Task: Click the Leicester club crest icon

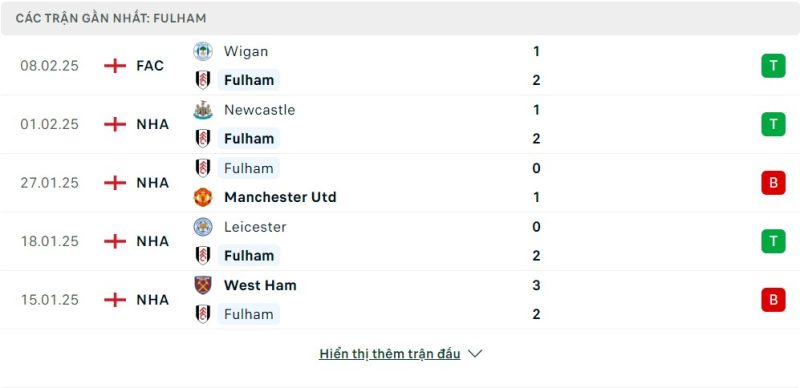Action: [x=203, y=227]
